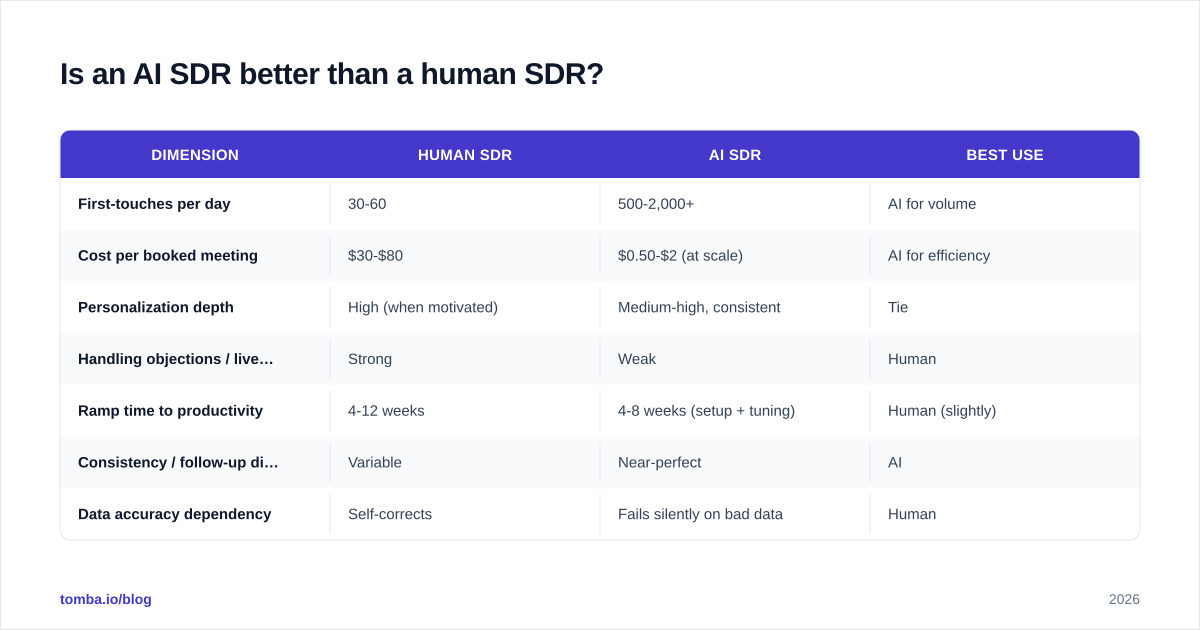Click 'Cost per booked meeting' row label
The width and height of the screenshot is (1200, 630).
(x=168, y=256)
